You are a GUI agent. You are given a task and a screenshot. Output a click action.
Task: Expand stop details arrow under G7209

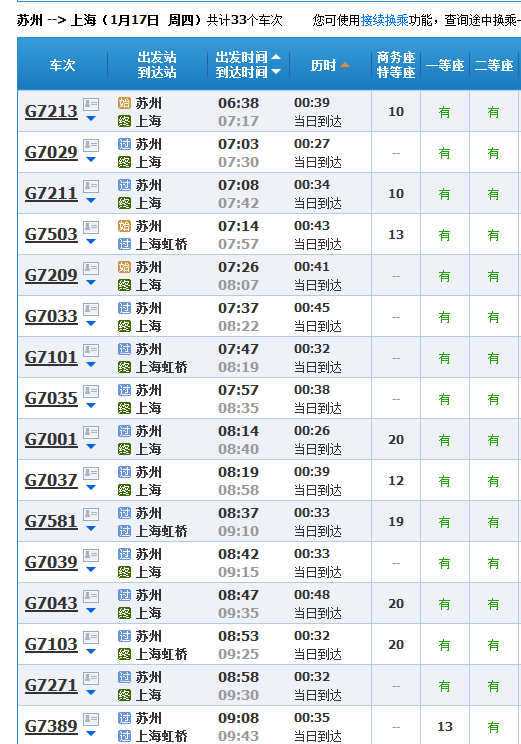point(91,283)
